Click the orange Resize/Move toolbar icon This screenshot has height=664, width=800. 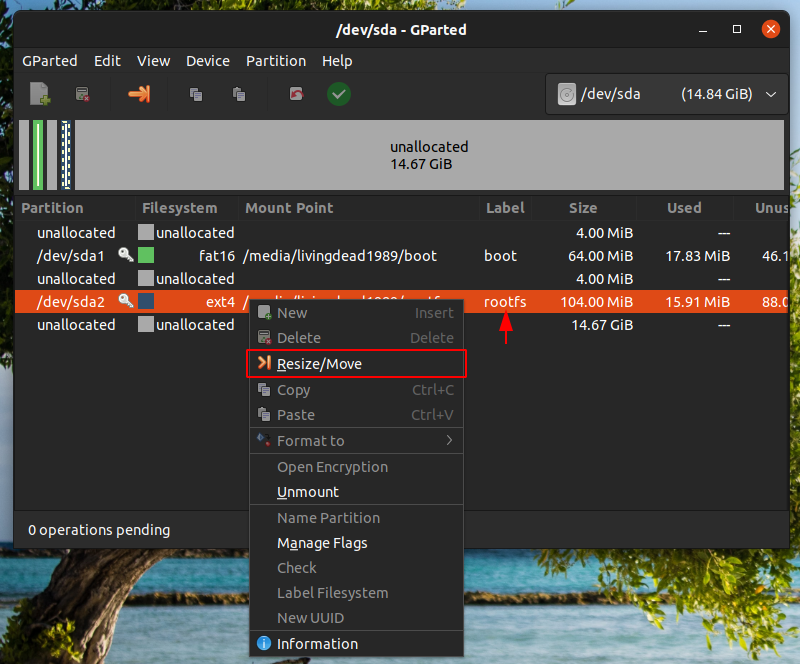click(x=139, y=94)
